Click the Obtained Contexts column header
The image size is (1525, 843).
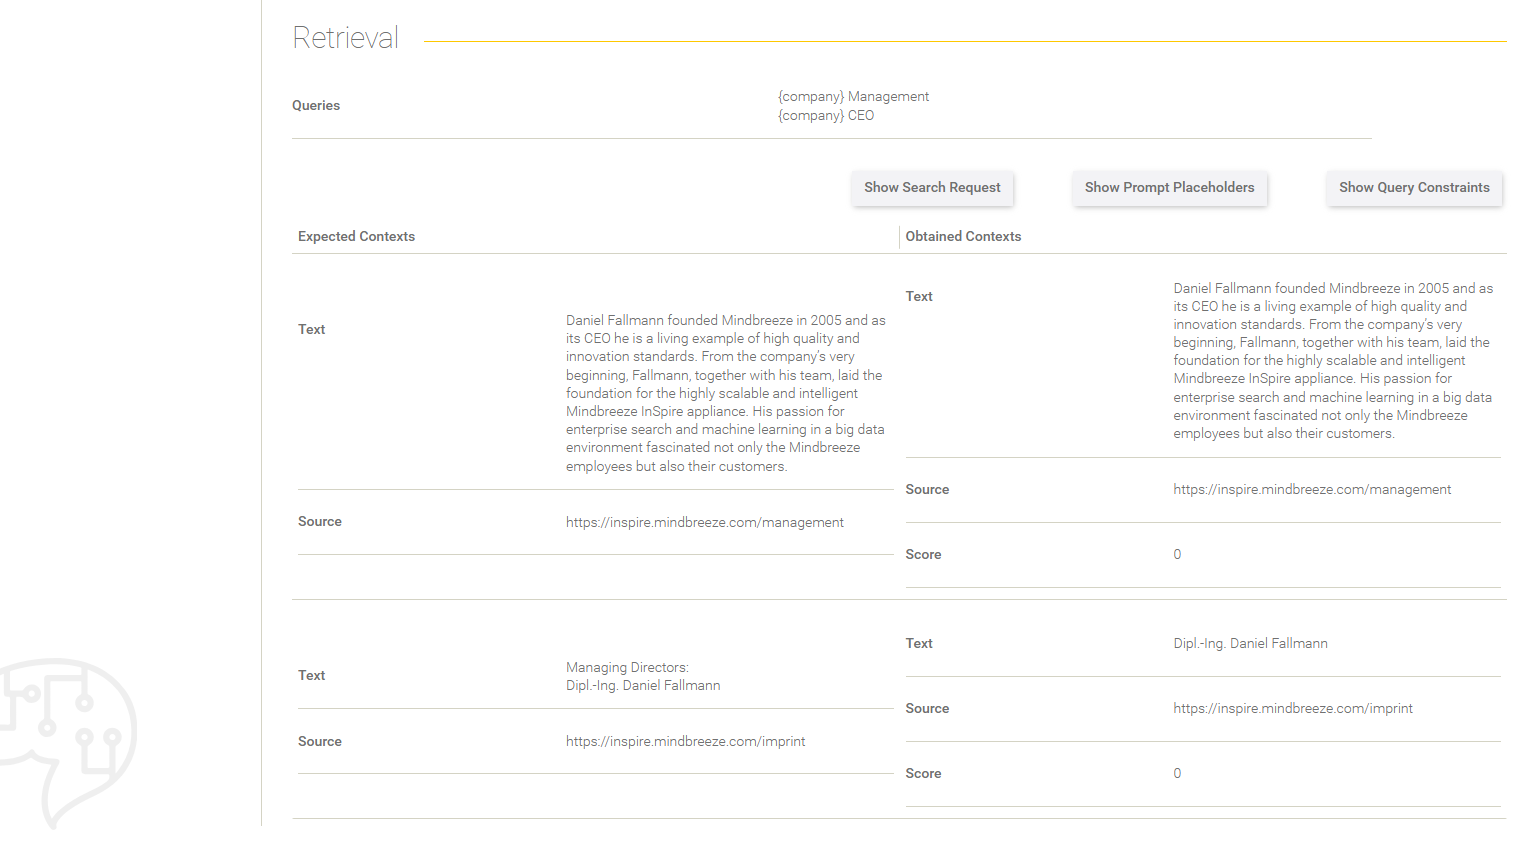coord(963,237)
